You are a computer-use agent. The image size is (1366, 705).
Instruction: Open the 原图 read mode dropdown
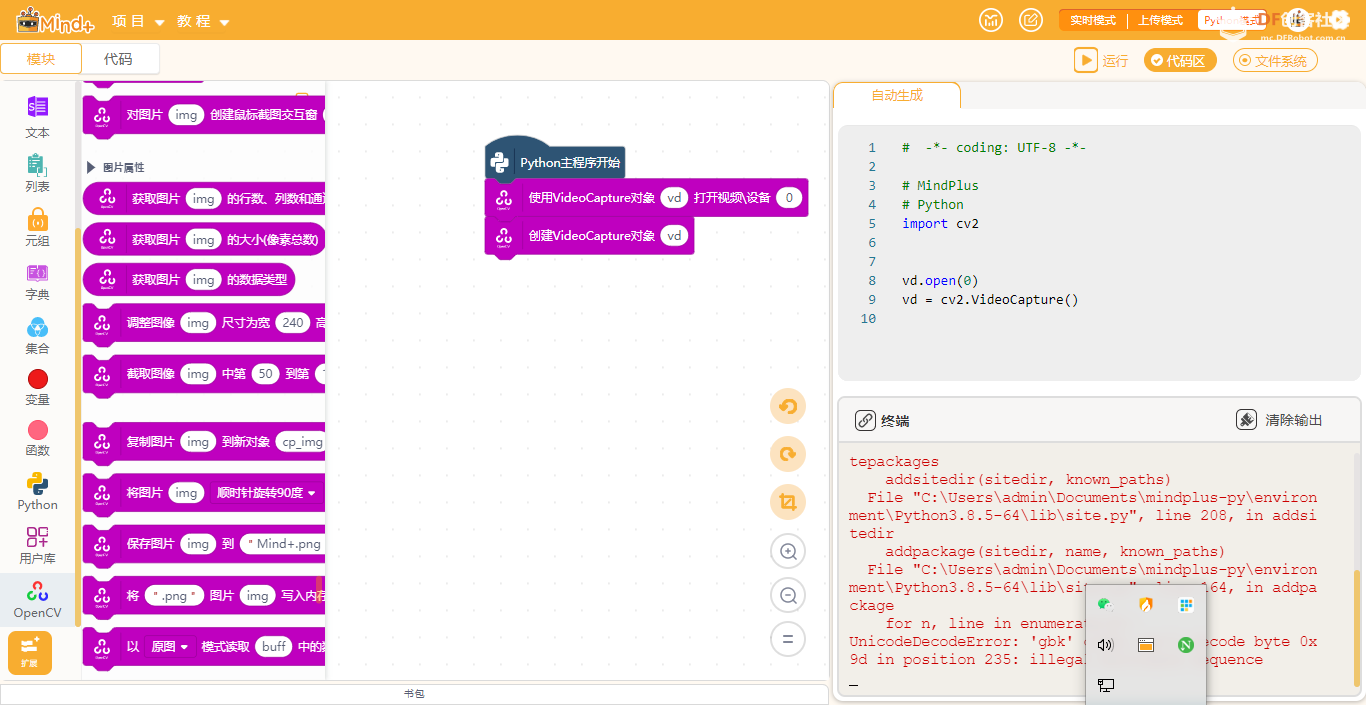pos(169,647)
